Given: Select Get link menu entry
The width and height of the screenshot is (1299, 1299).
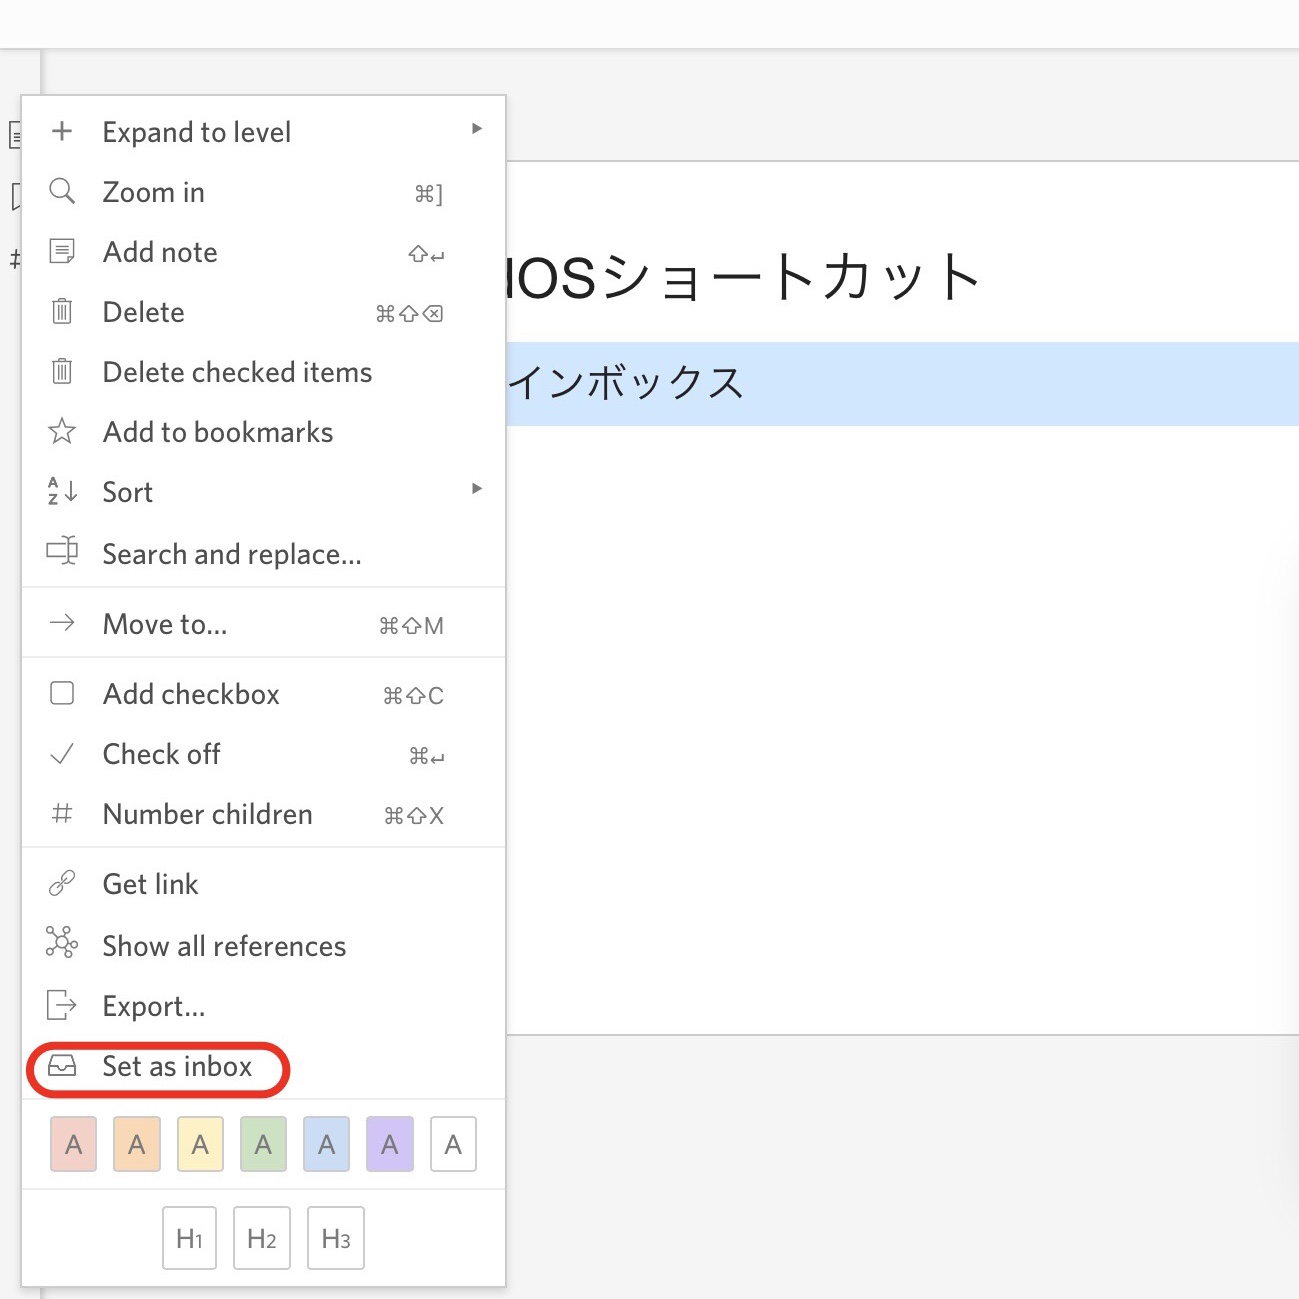Looking at the screenshot, I should (x=264, y=884).
